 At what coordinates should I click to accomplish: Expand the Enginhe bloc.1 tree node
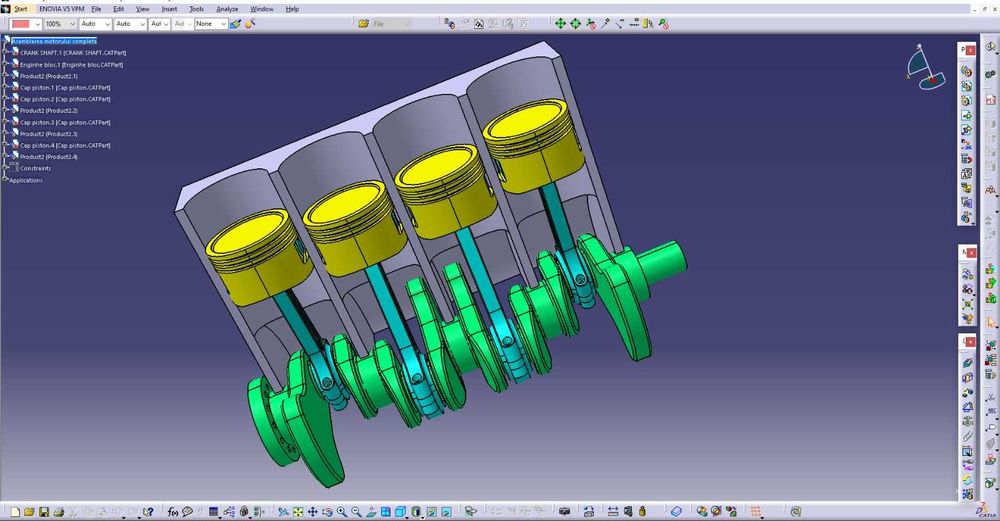click(5, 64)
